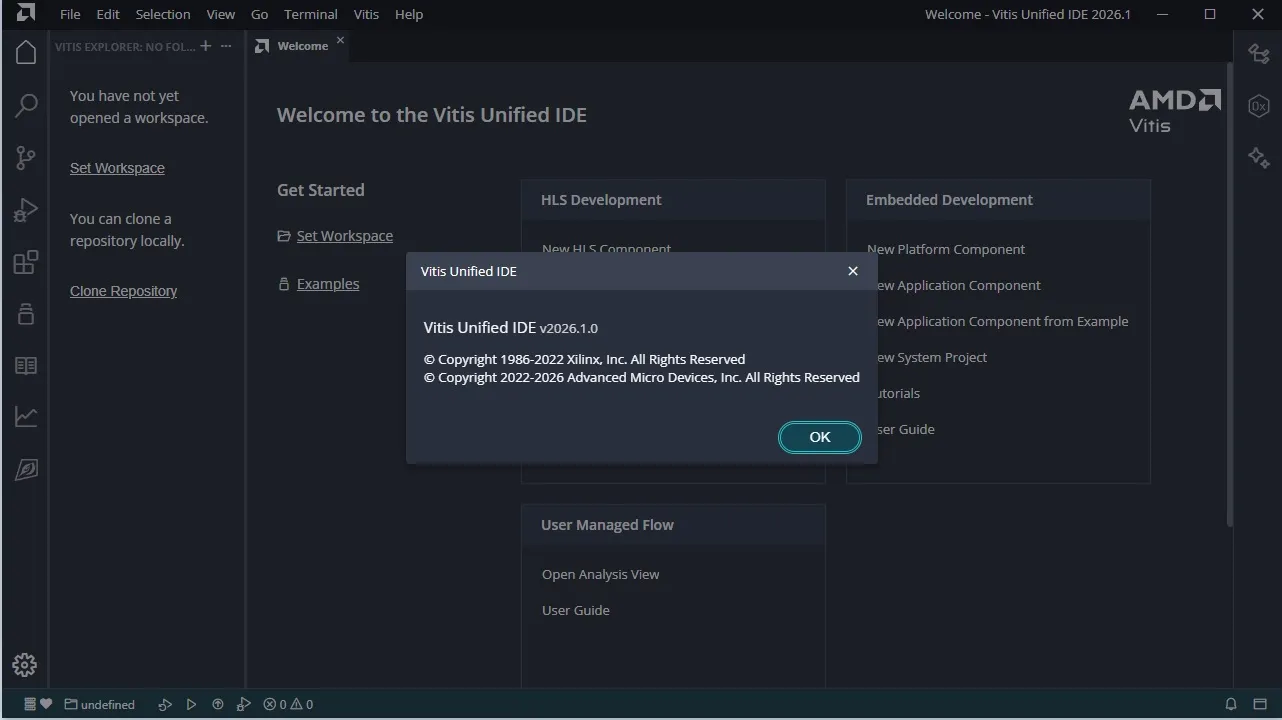
Task: Open the Help menu
Action: (409, 14)
